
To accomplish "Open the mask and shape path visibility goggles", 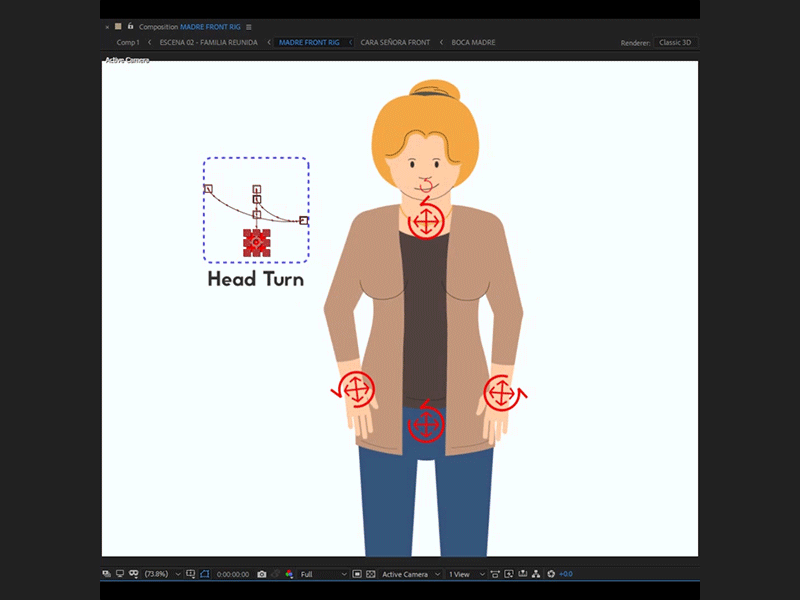I will click(134, 574).
